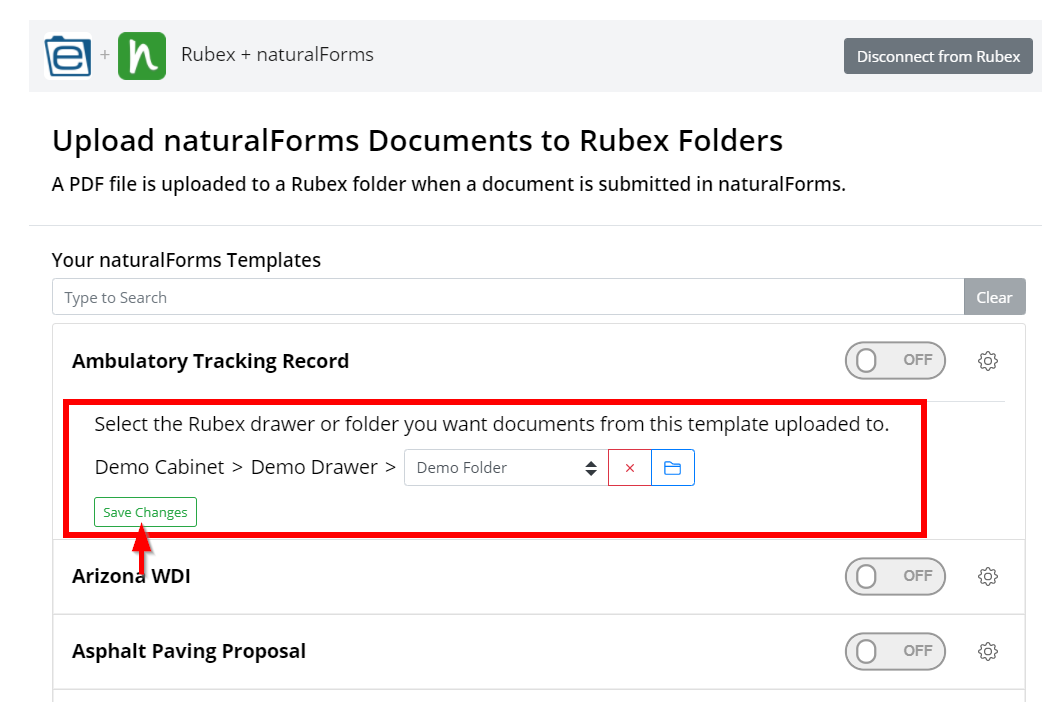Enable the Arizona WDI toggle
This screenshot has width=1042, height=702.
895,576
